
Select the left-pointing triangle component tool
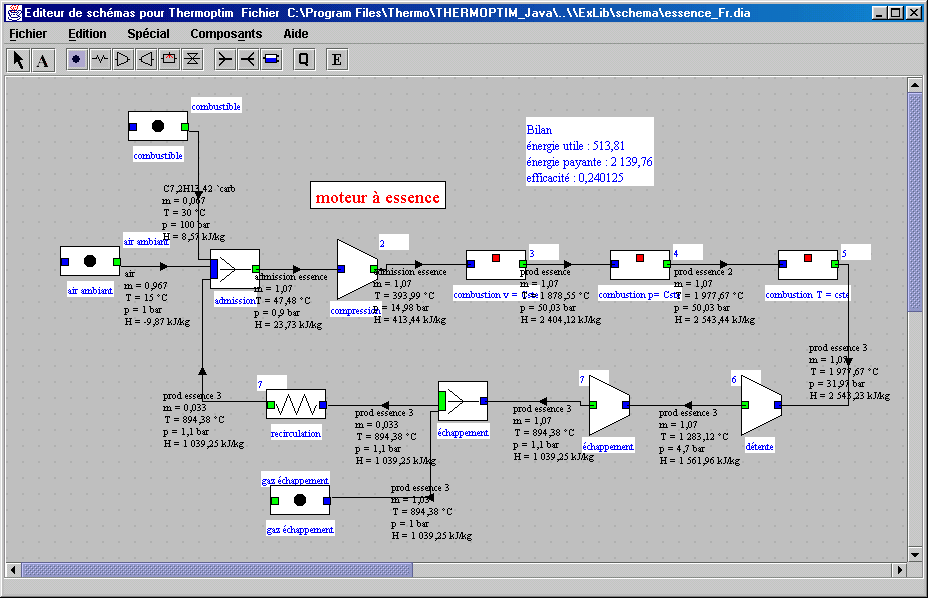[x=146, y=59]
